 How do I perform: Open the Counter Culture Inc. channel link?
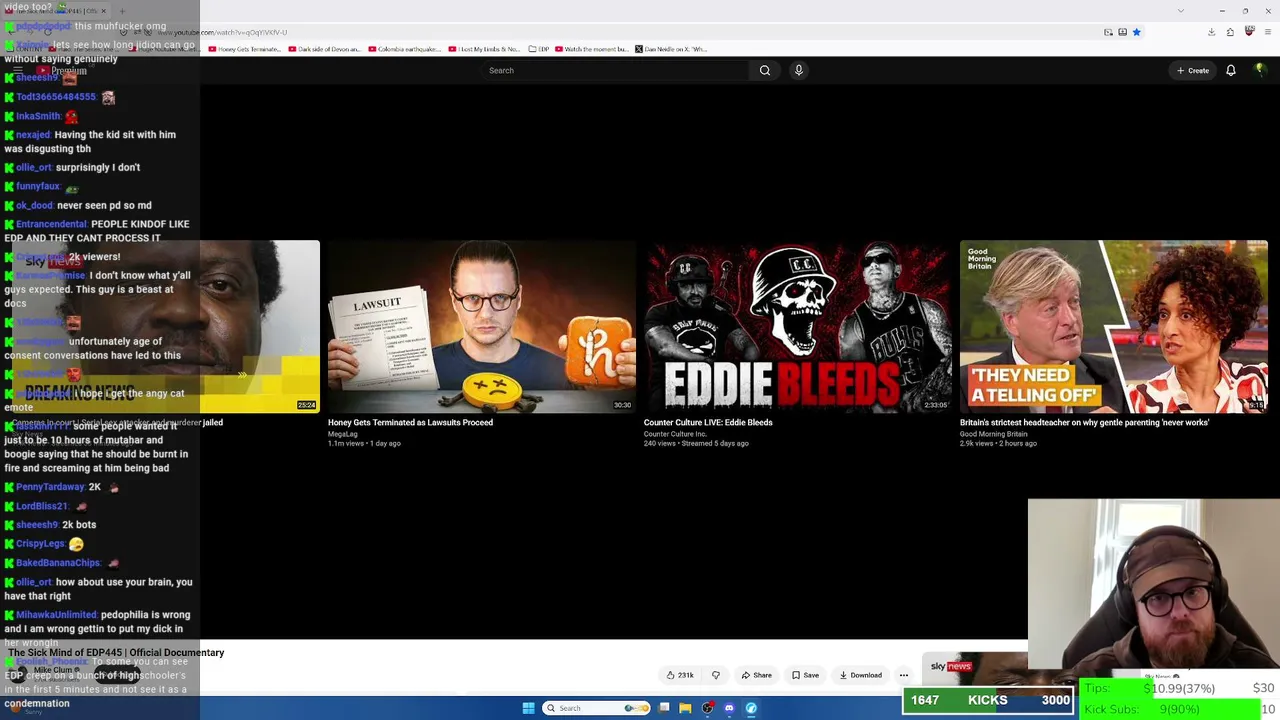point(675,434)
